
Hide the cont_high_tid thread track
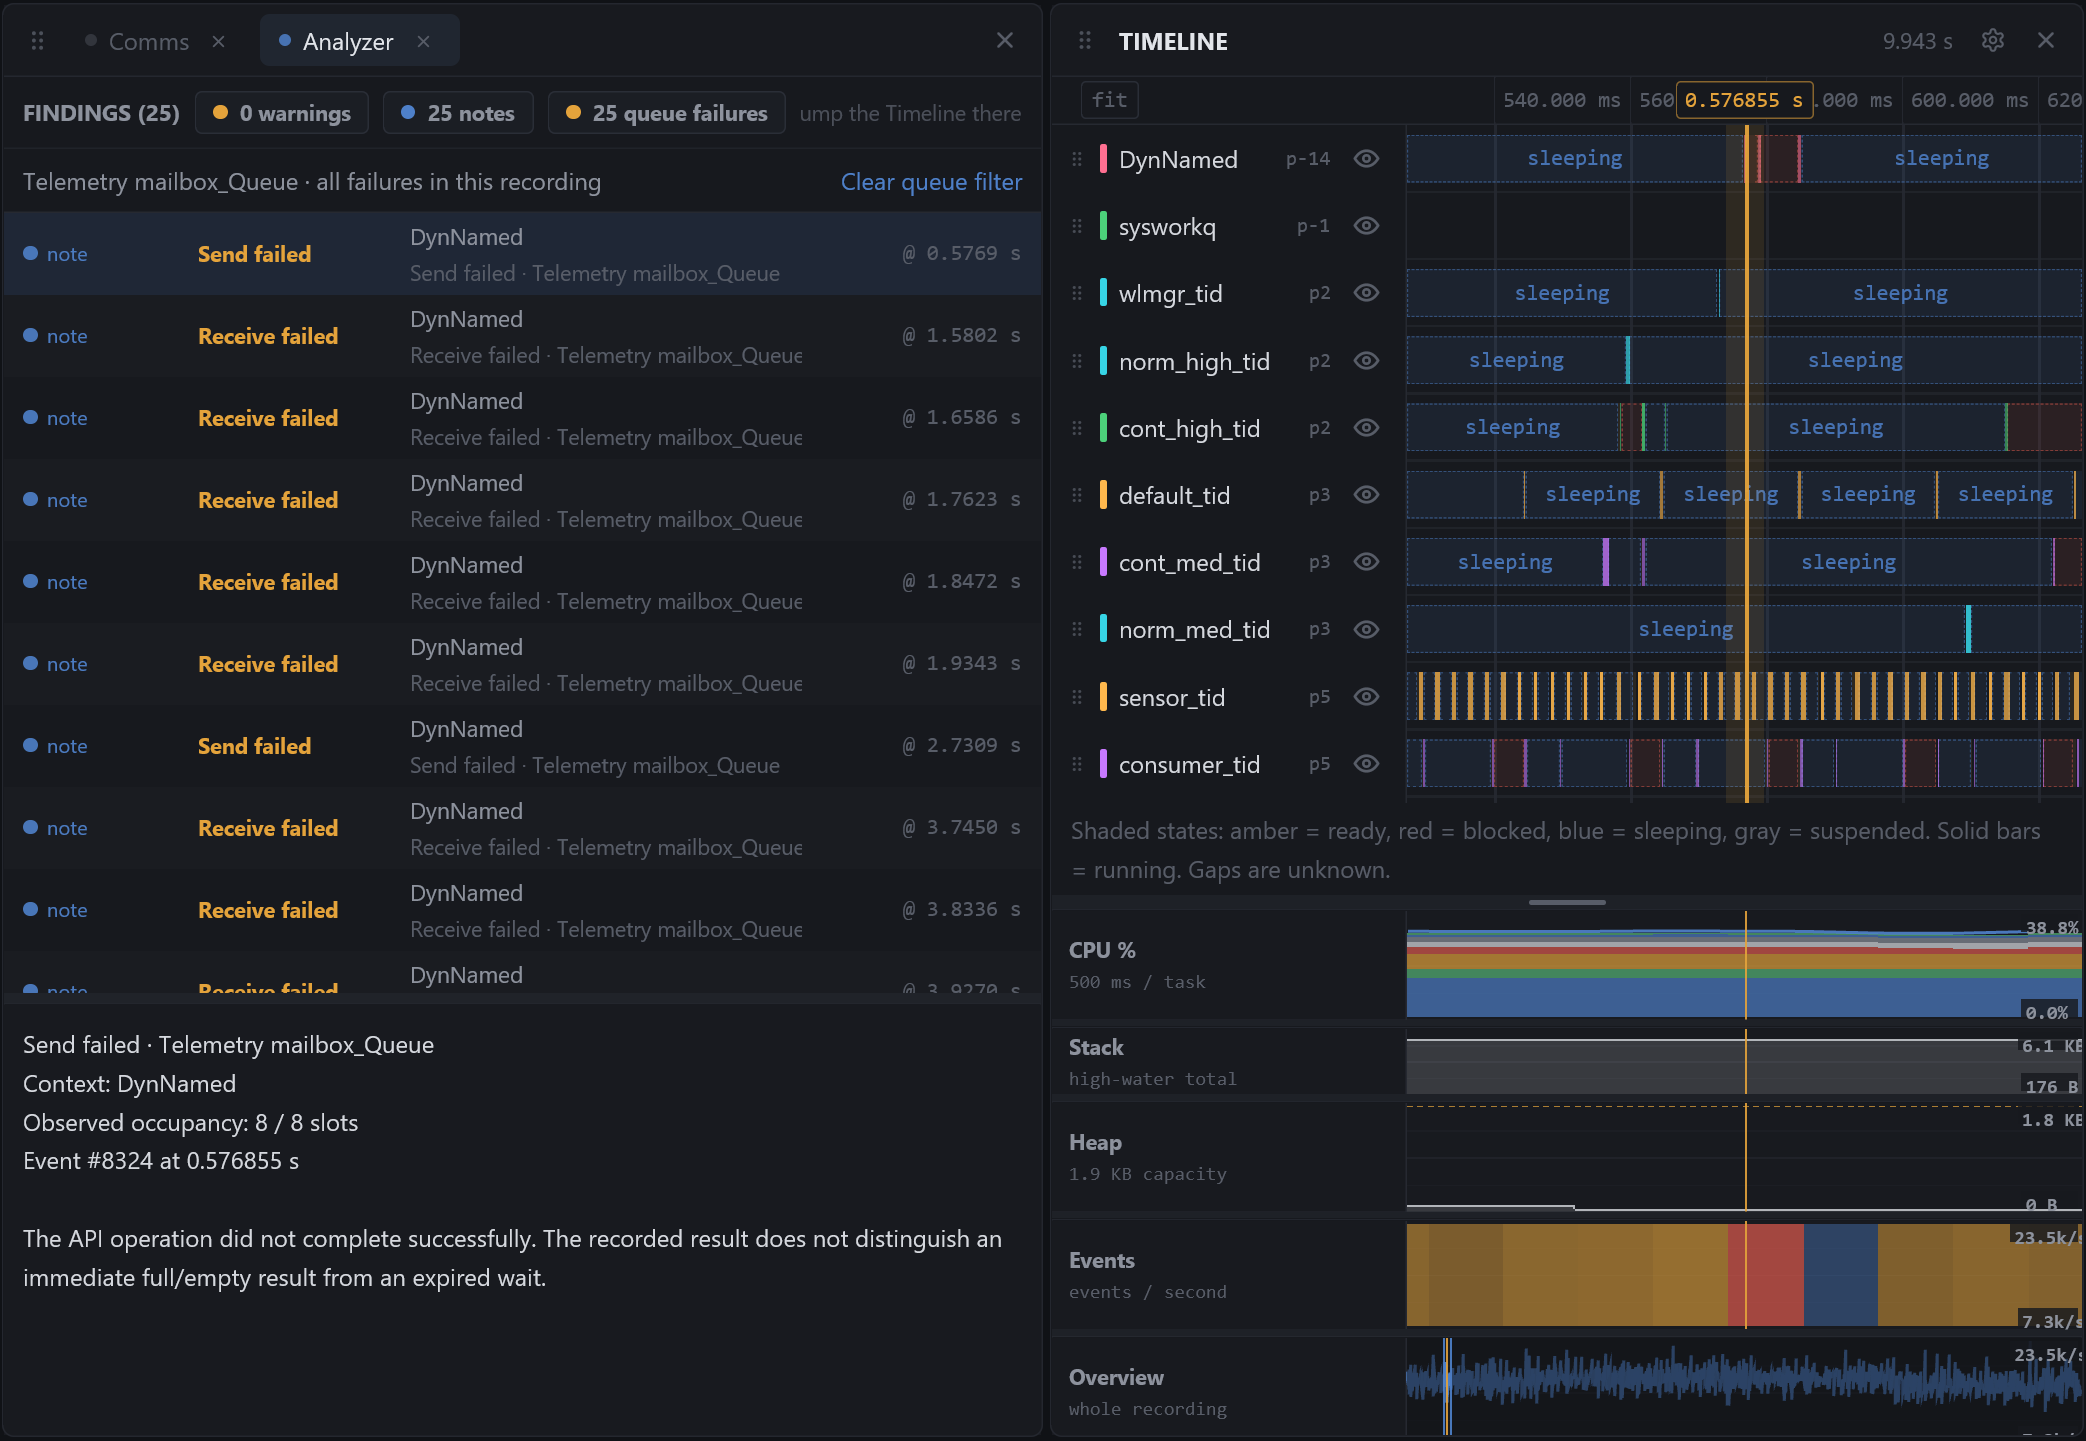click(1366, 428)
